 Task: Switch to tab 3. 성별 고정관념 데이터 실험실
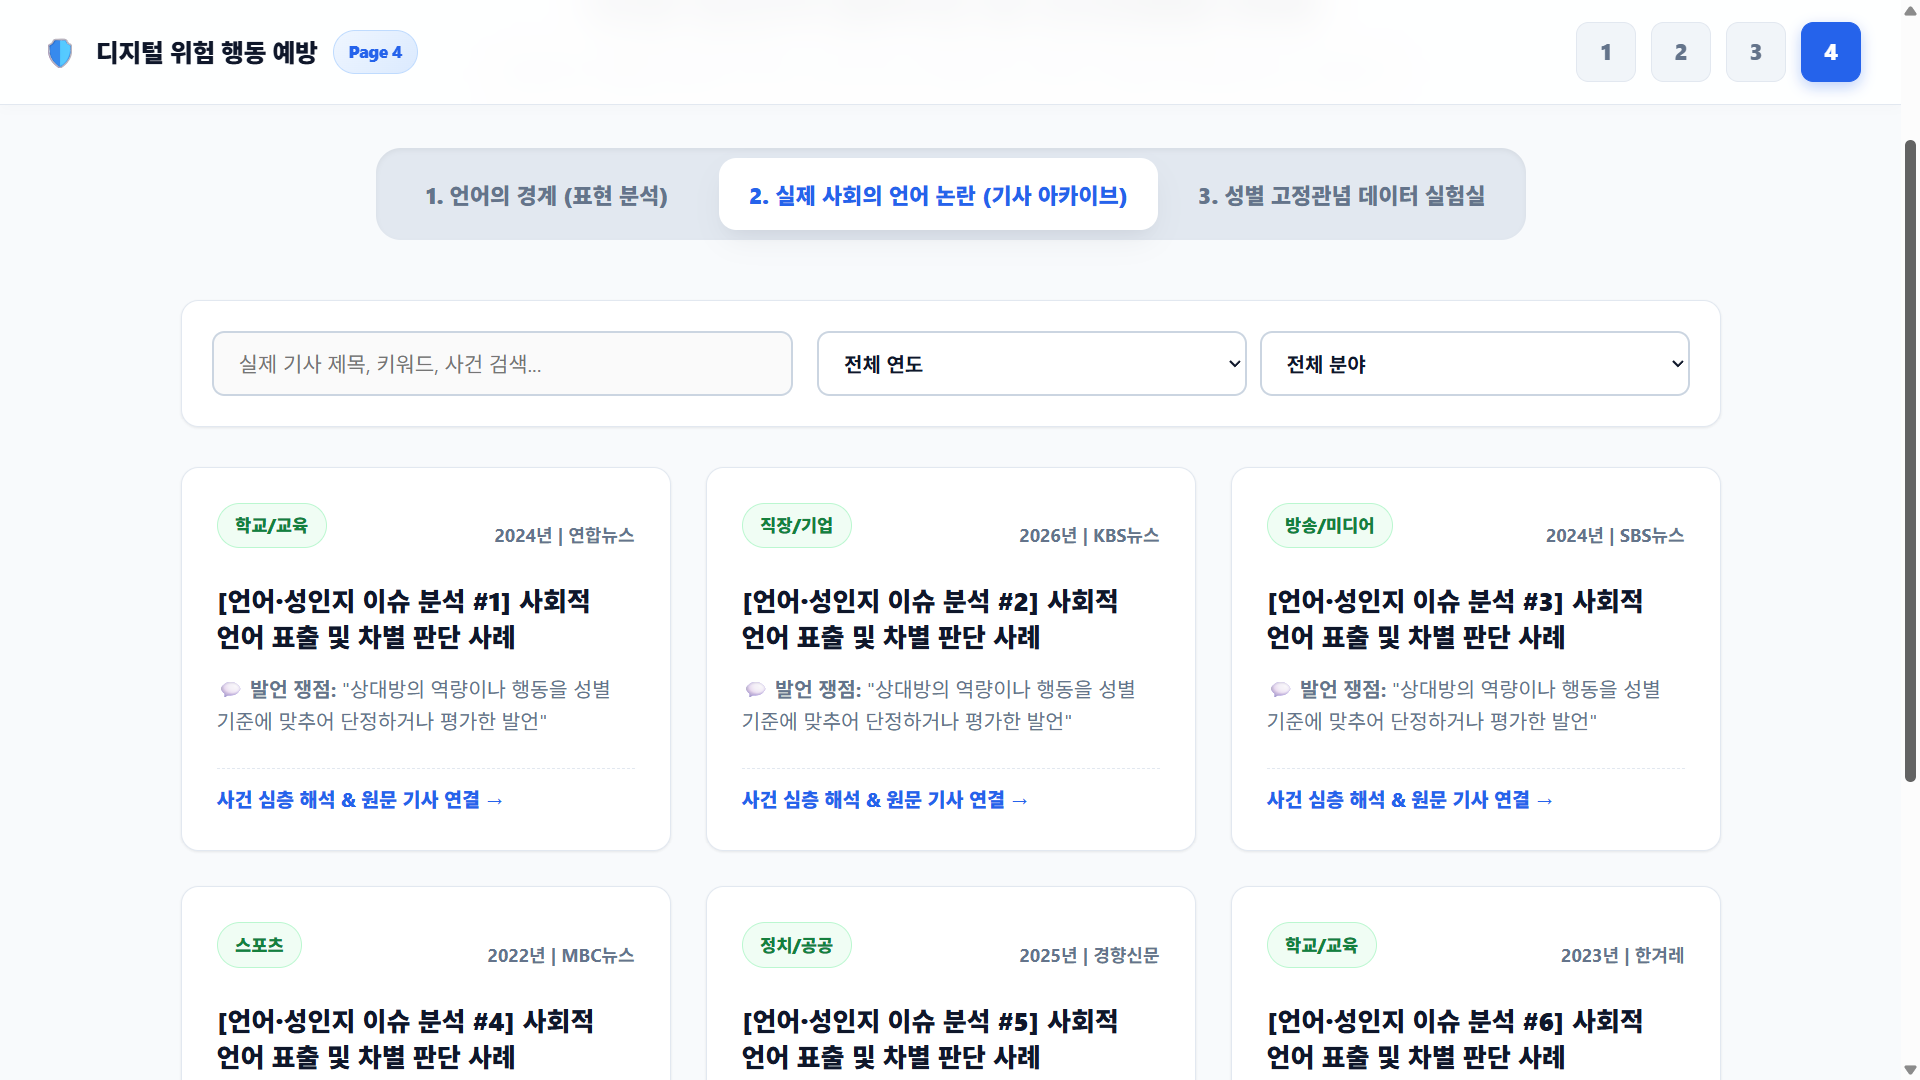pos(1341,195)
